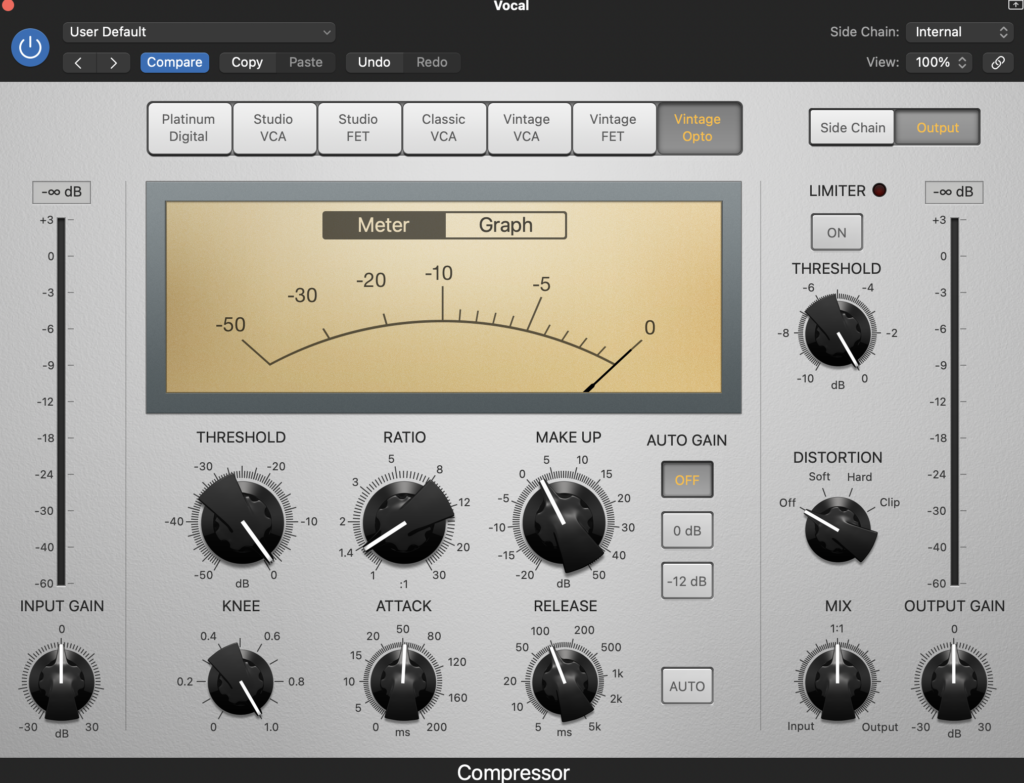
Task: Select the Vintage FET compressor model
Action: [x=612, y=128]
